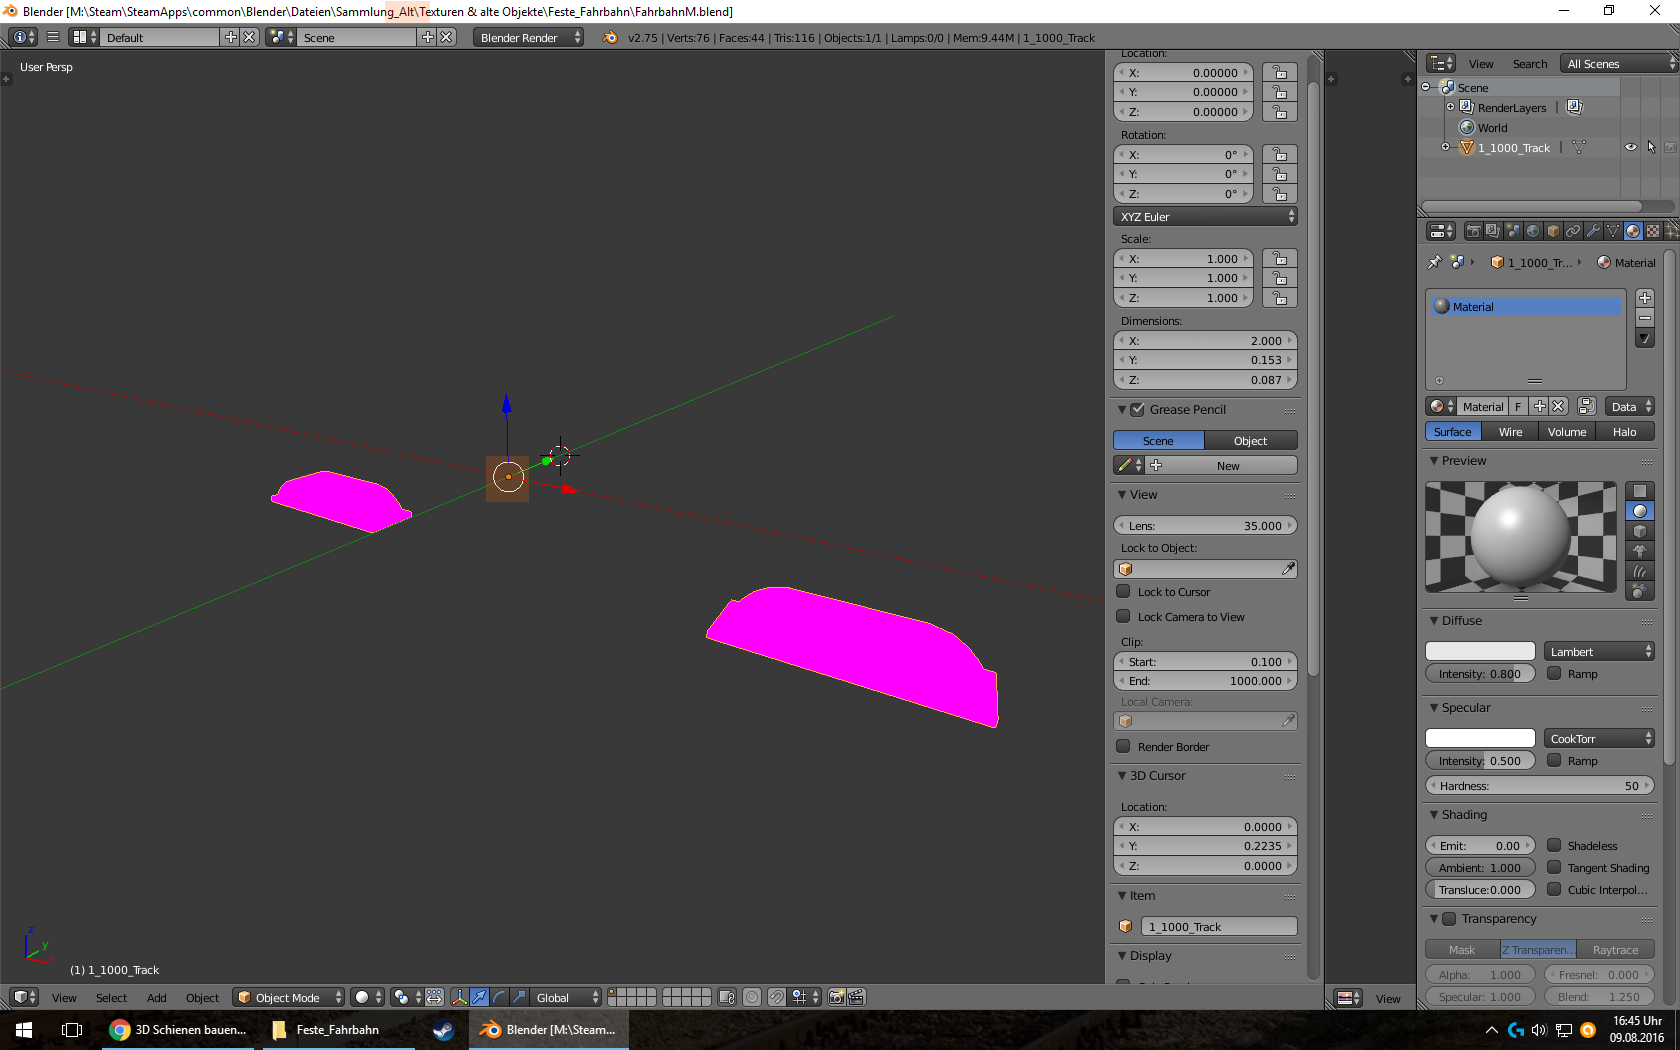Click the OpenGL render image camera icon
Viewport: 1680px width, 1050px height.
point(836,997)
